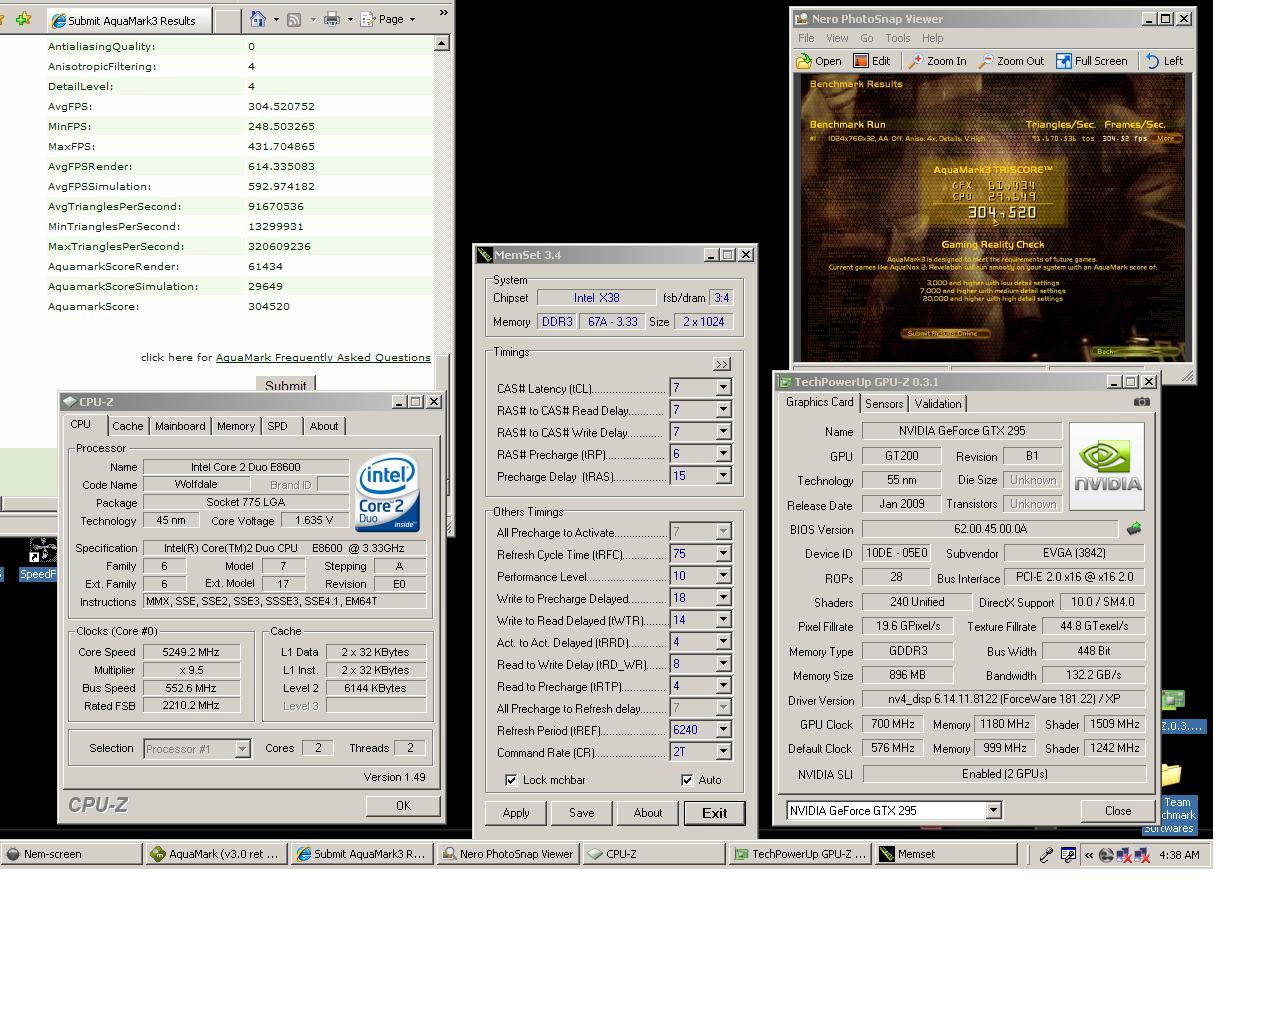The height and width of the screenshot is (1024, 1280).
Task: Switch to the SPD tab in CPU-Z
Action: (277, 426)
